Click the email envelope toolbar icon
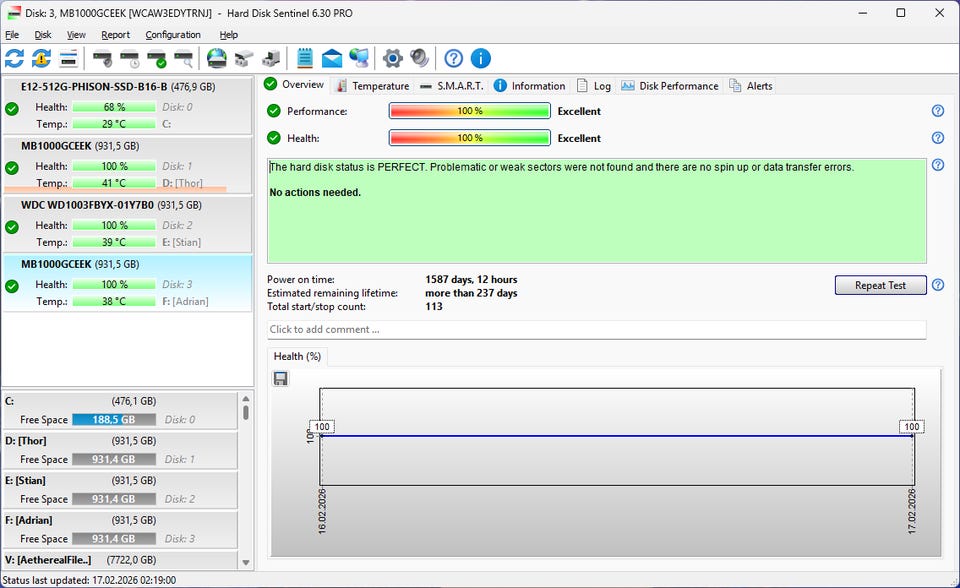 (332, 58)
